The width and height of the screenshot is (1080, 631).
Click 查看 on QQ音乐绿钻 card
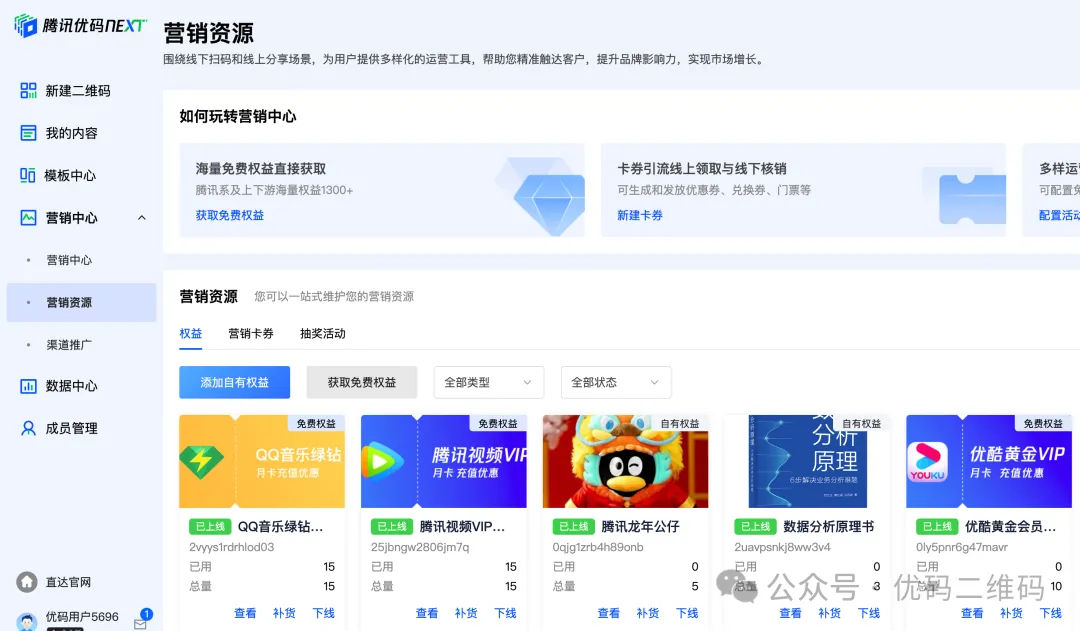point(245,613)
